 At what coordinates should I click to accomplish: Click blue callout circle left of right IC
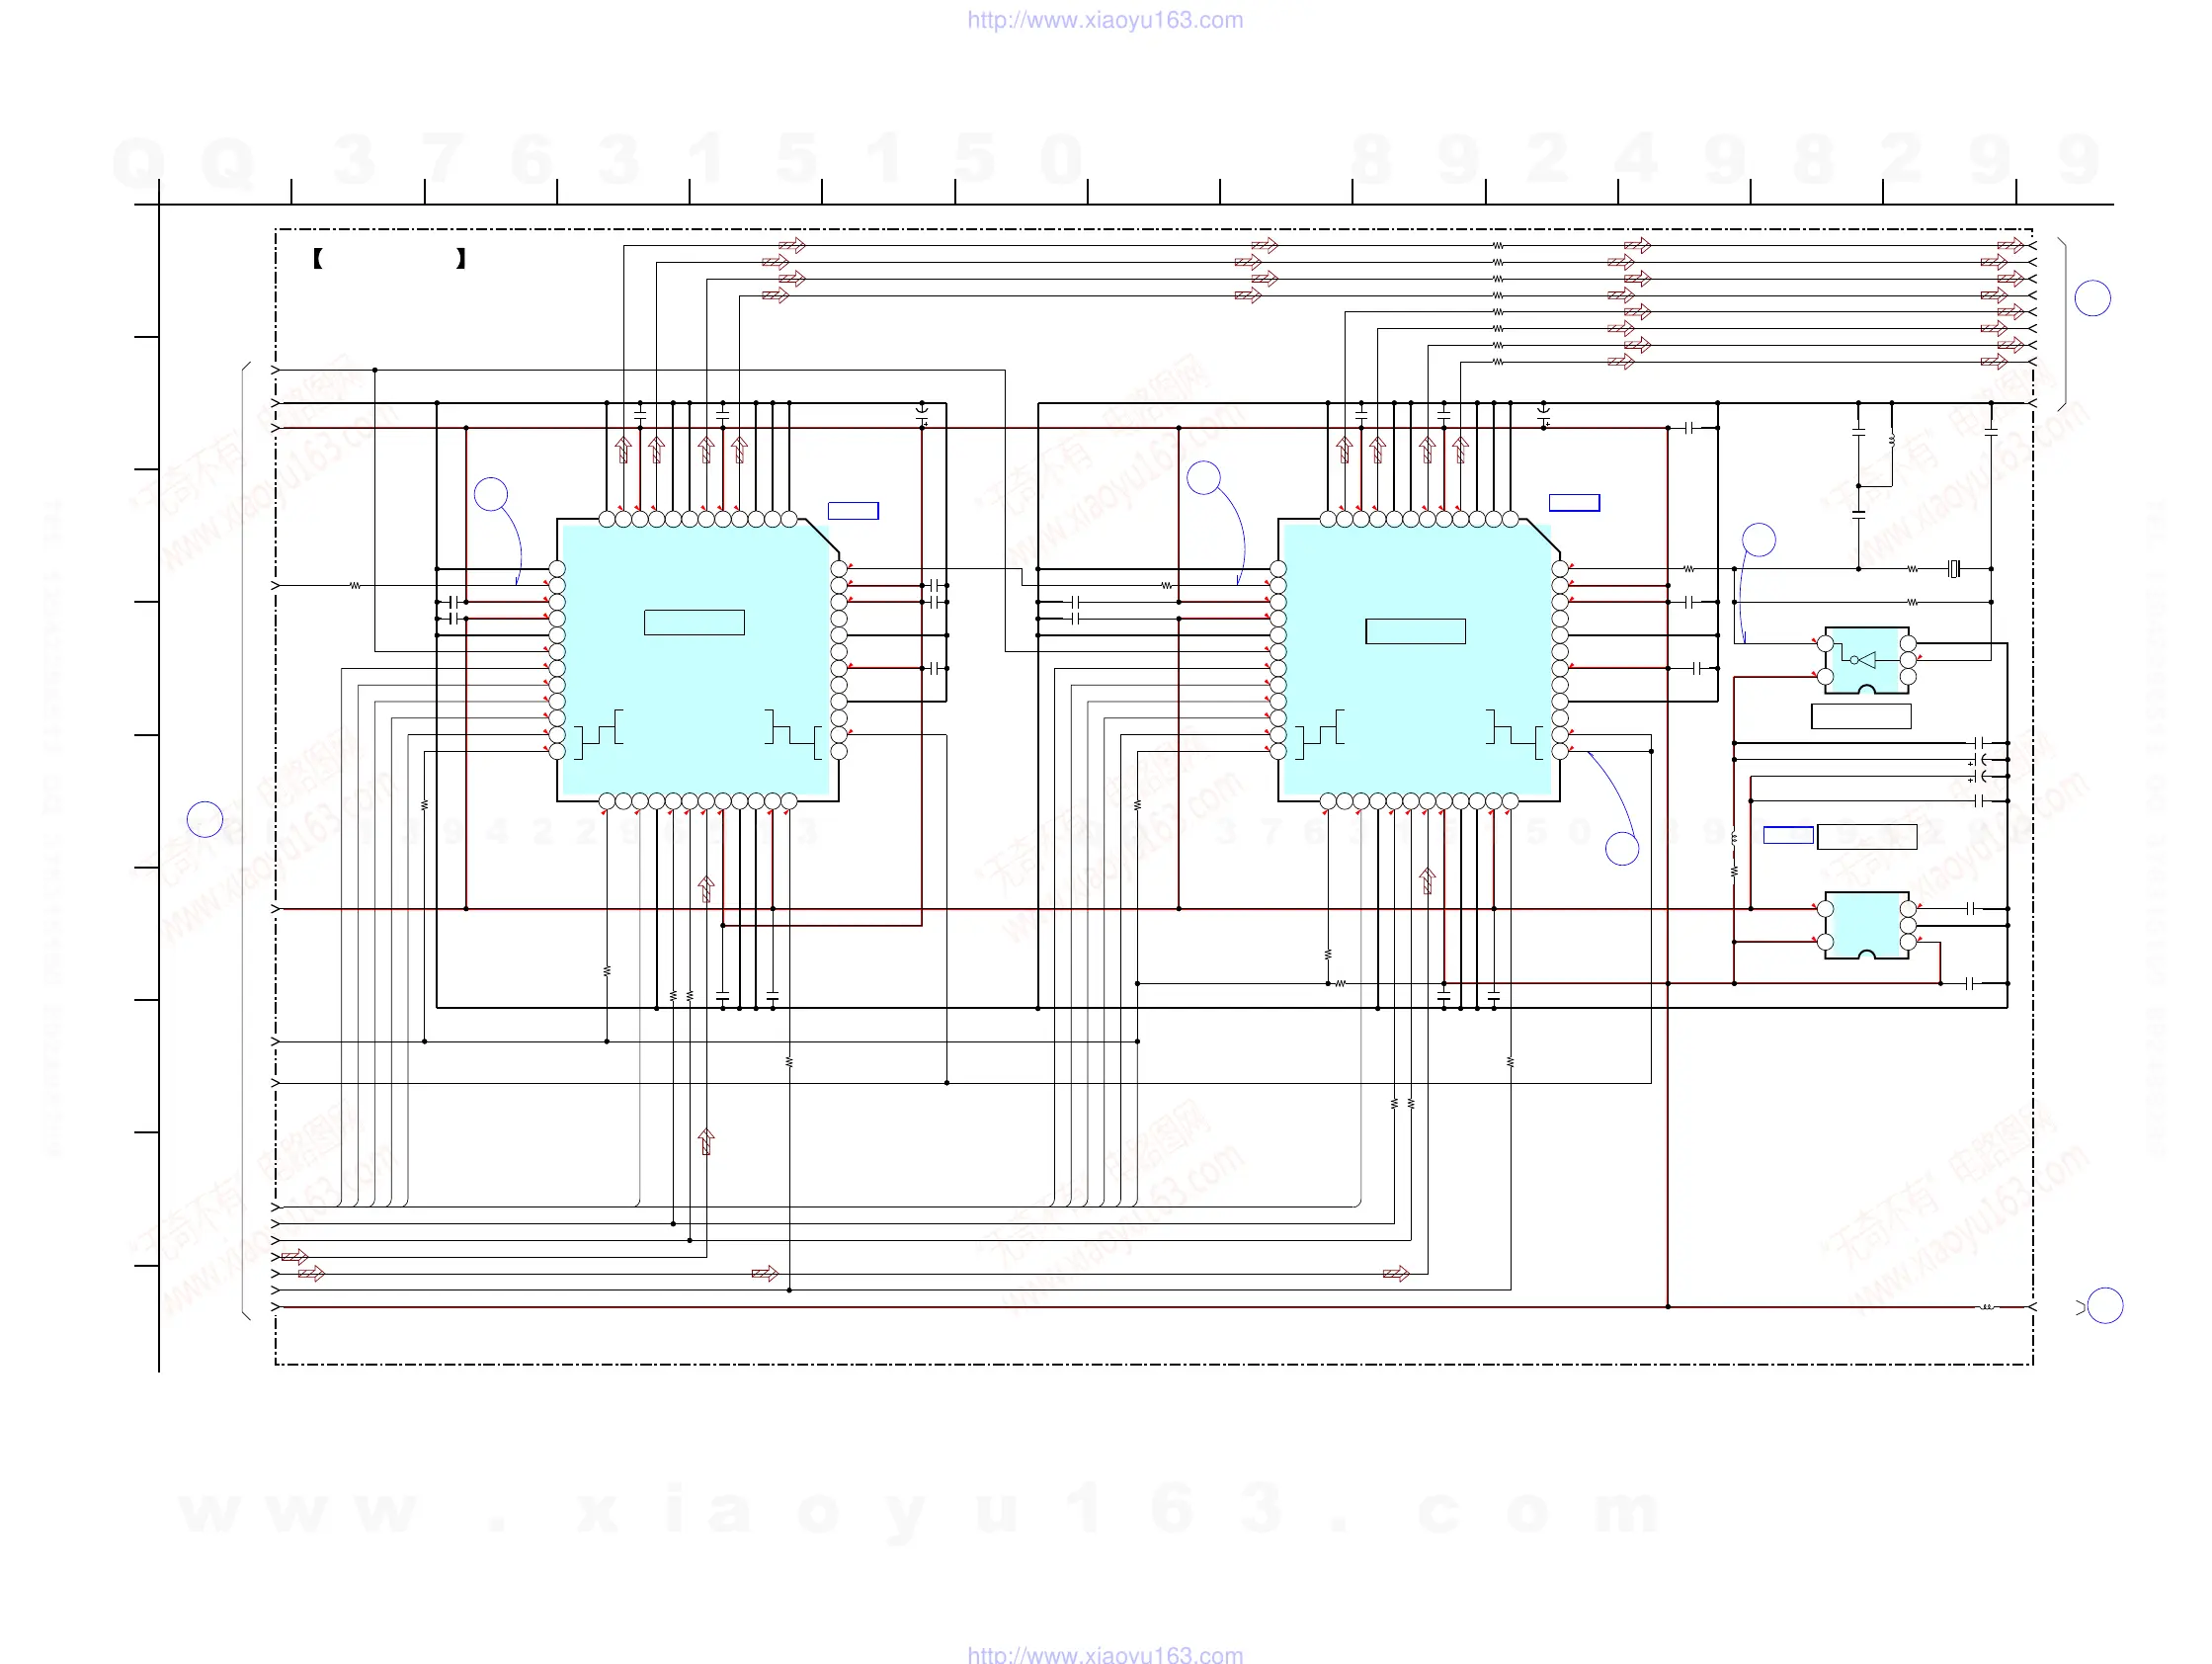coord(1203,477)
